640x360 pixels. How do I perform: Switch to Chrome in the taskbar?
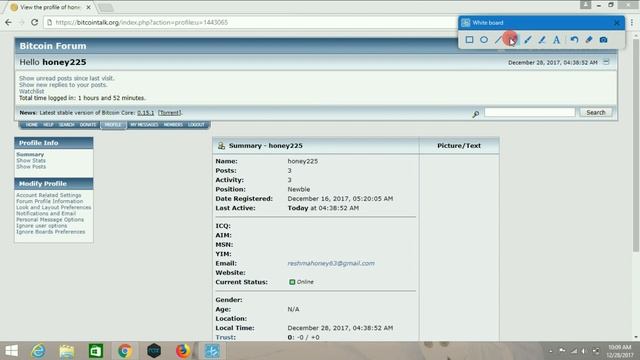(125, 351)
